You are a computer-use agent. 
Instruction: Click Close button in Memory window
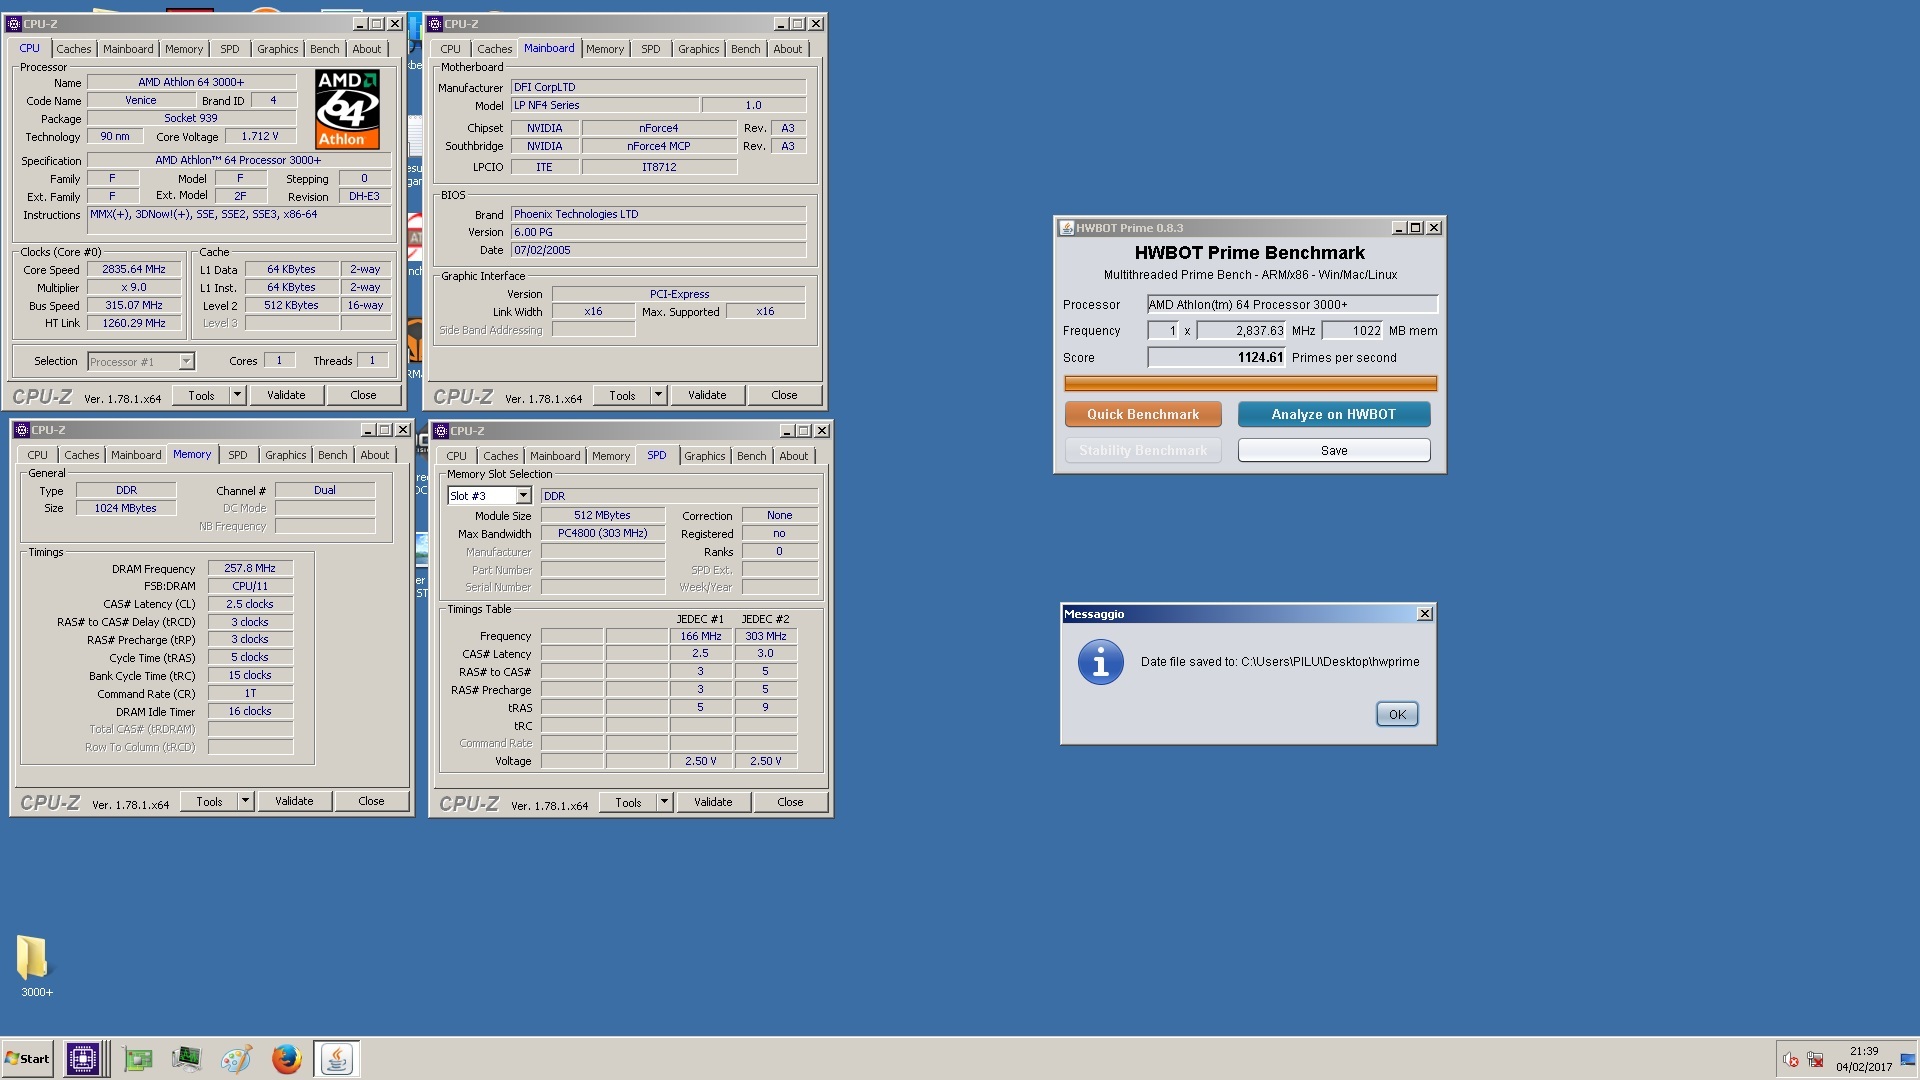(x=371, y=801)
